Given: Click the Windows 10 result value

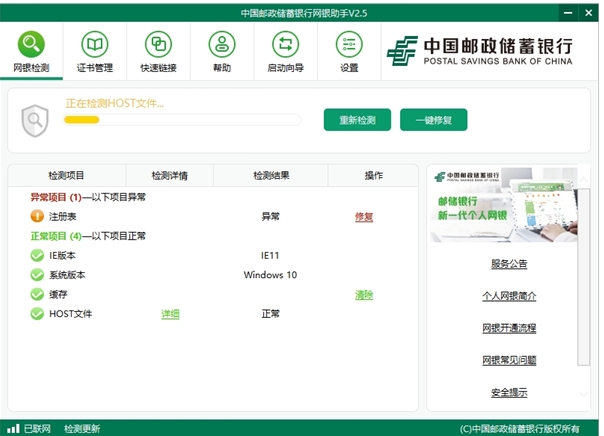Looking at the screenshot, I should [x=270, y=275].
